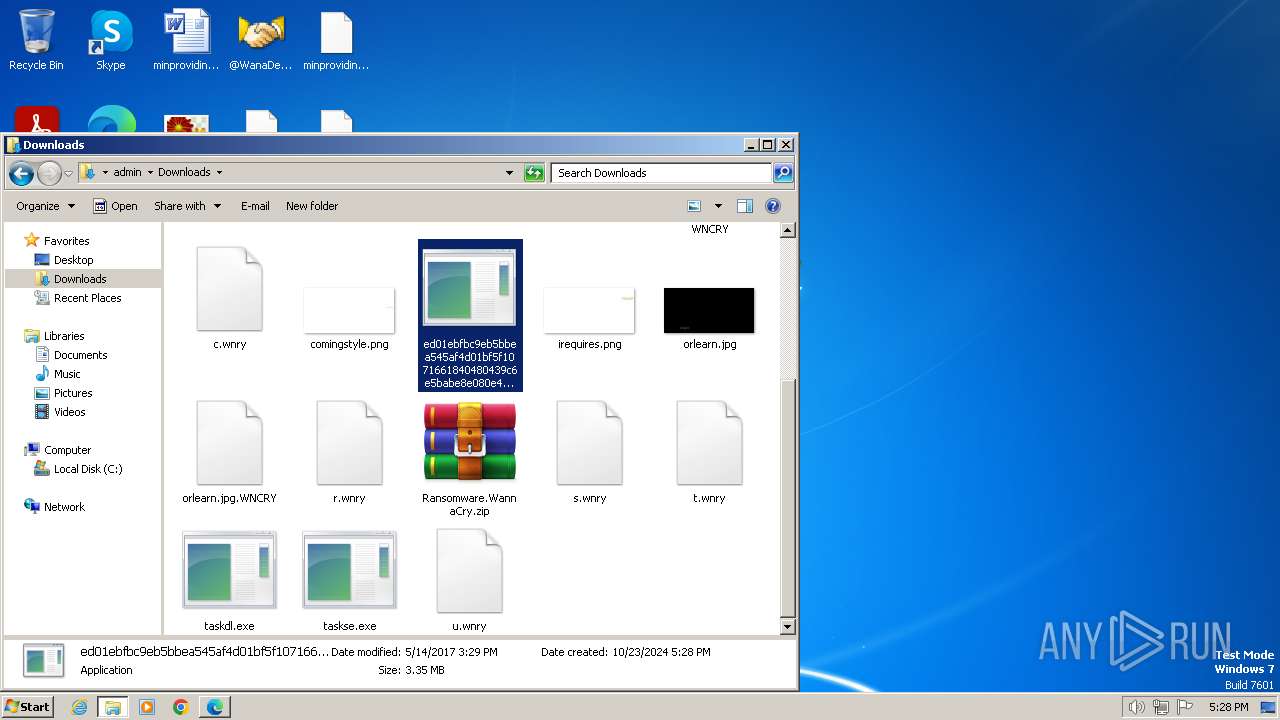
Task: Open the Recycle Bin desktop icon
Action: [x=36, y=41]
